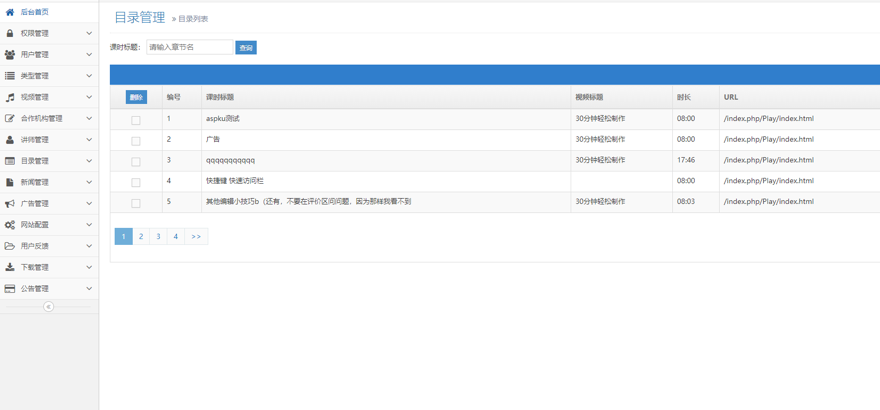Expand the 网站配置 chevron arrow
Image resolution: width=880 pixels, height=410 pixels.
[x=89, y=224]
